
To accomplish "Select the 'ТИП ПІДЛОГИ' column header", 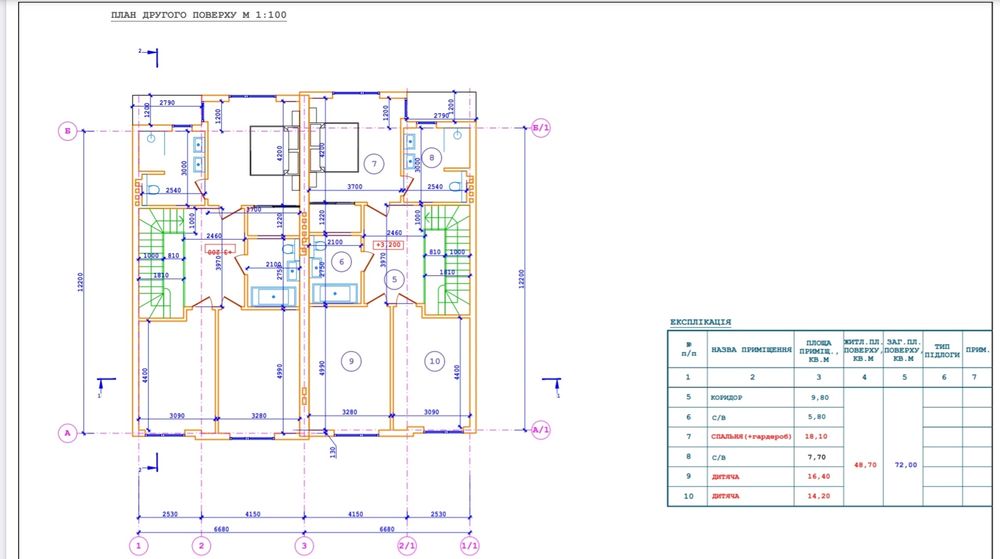I will [942, 351].
